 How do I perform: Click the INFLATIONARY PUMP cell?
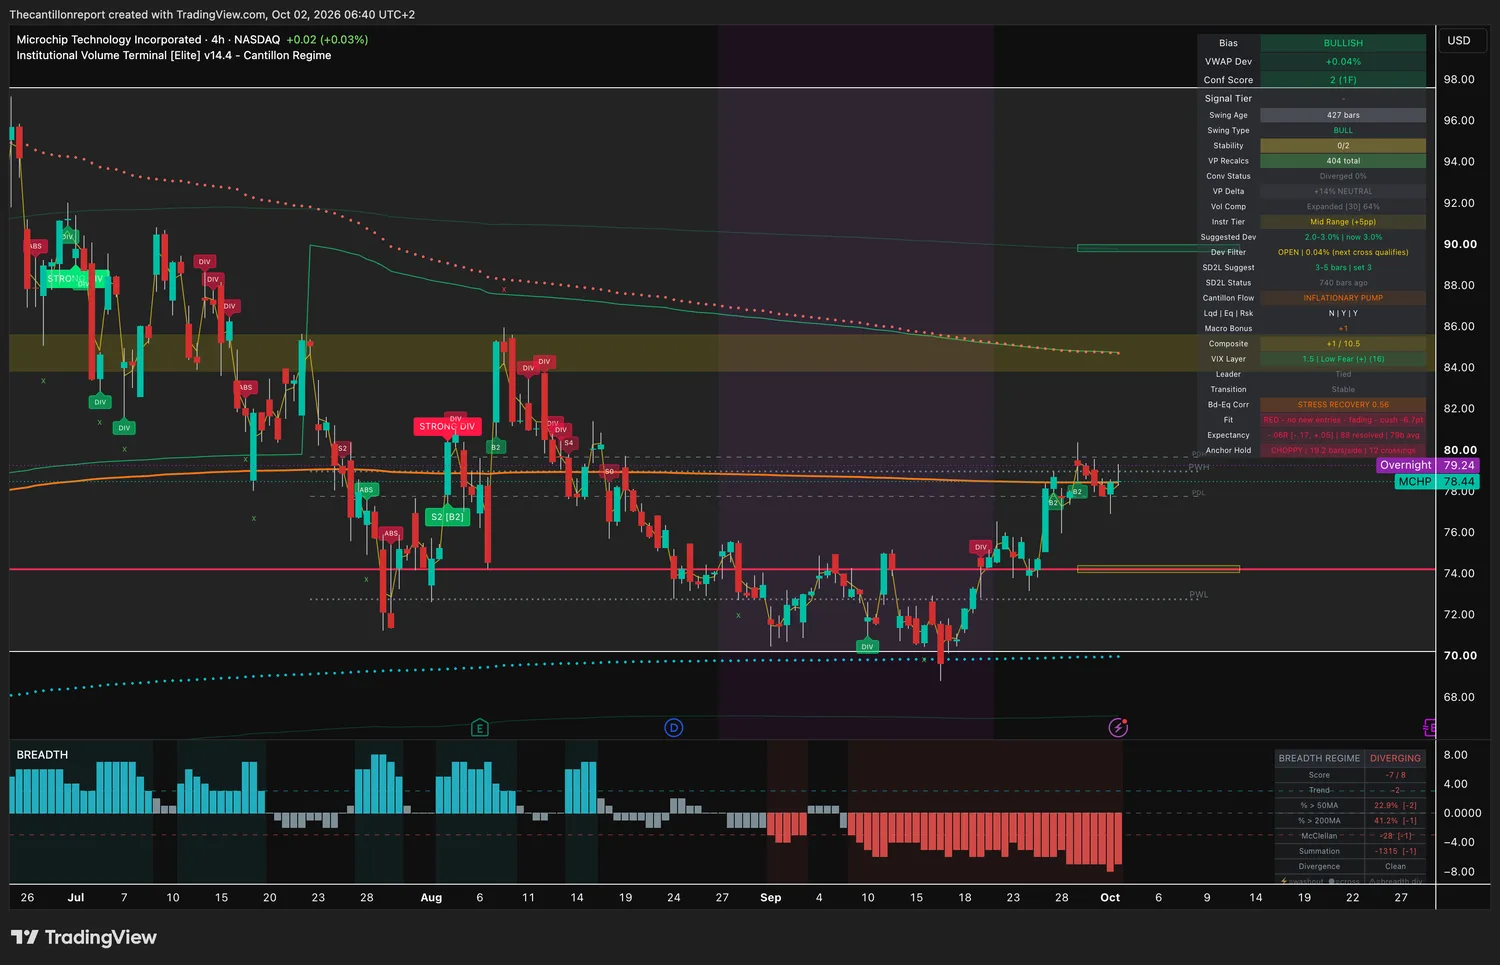[1343, 298]
